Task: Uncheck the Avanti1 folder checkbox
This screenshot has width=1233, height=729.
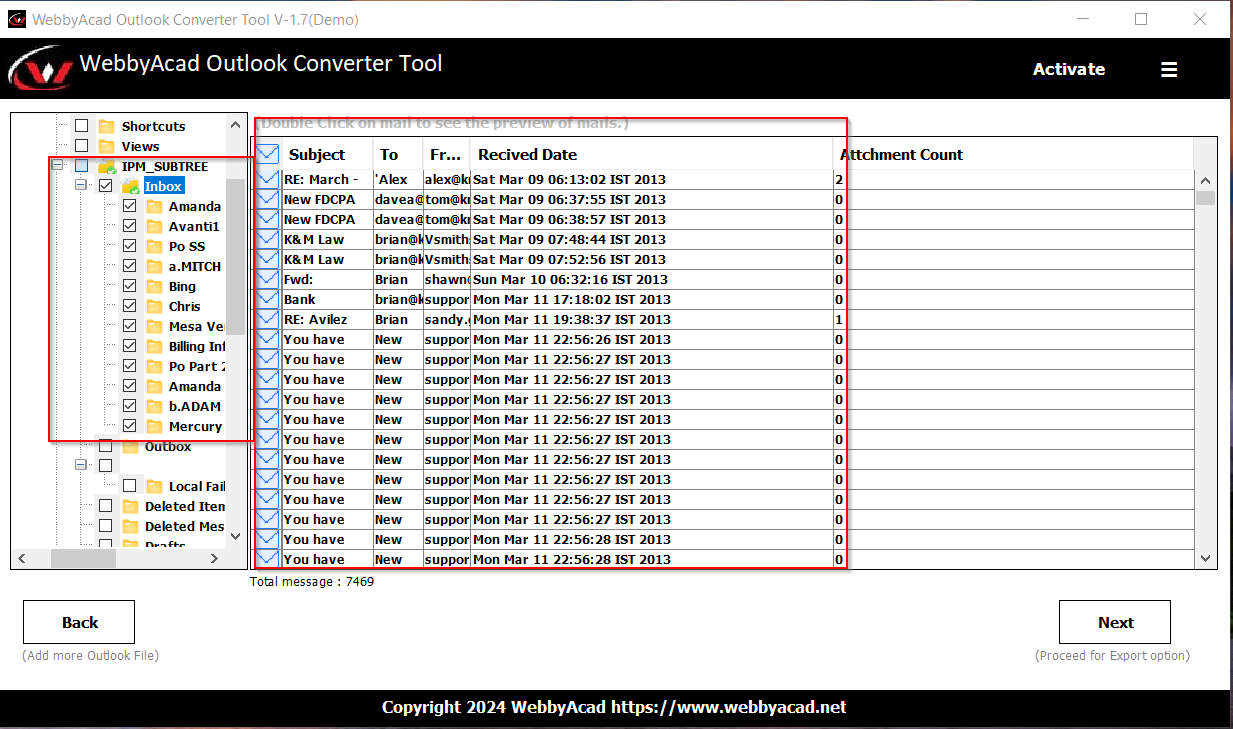Action: [129, 226]
